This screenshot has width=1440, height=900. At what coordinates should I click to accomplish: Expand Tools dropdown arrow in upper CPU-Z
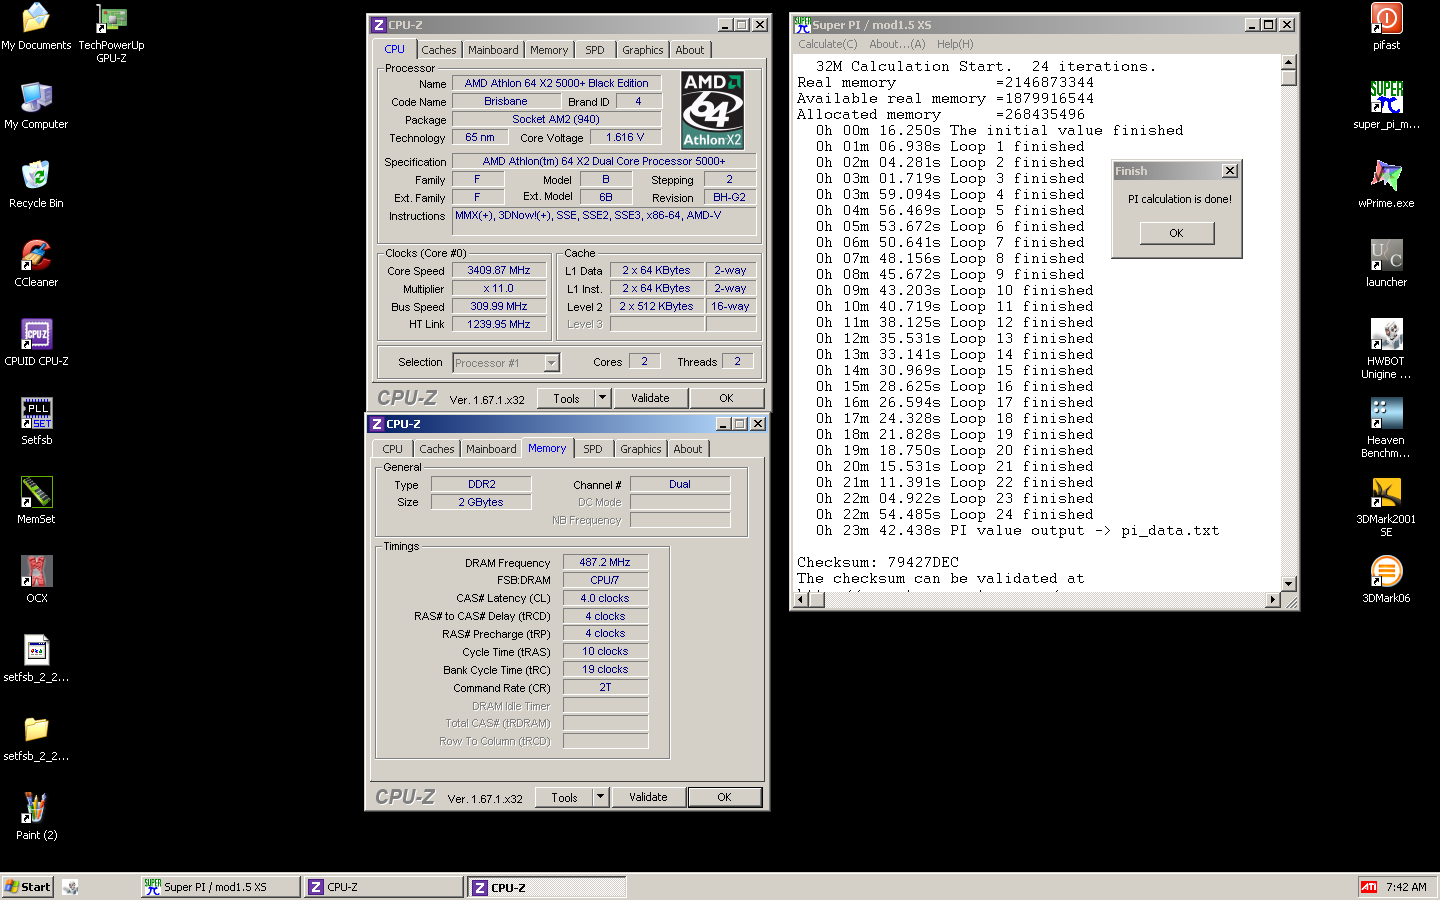click(x=602, y=398)
